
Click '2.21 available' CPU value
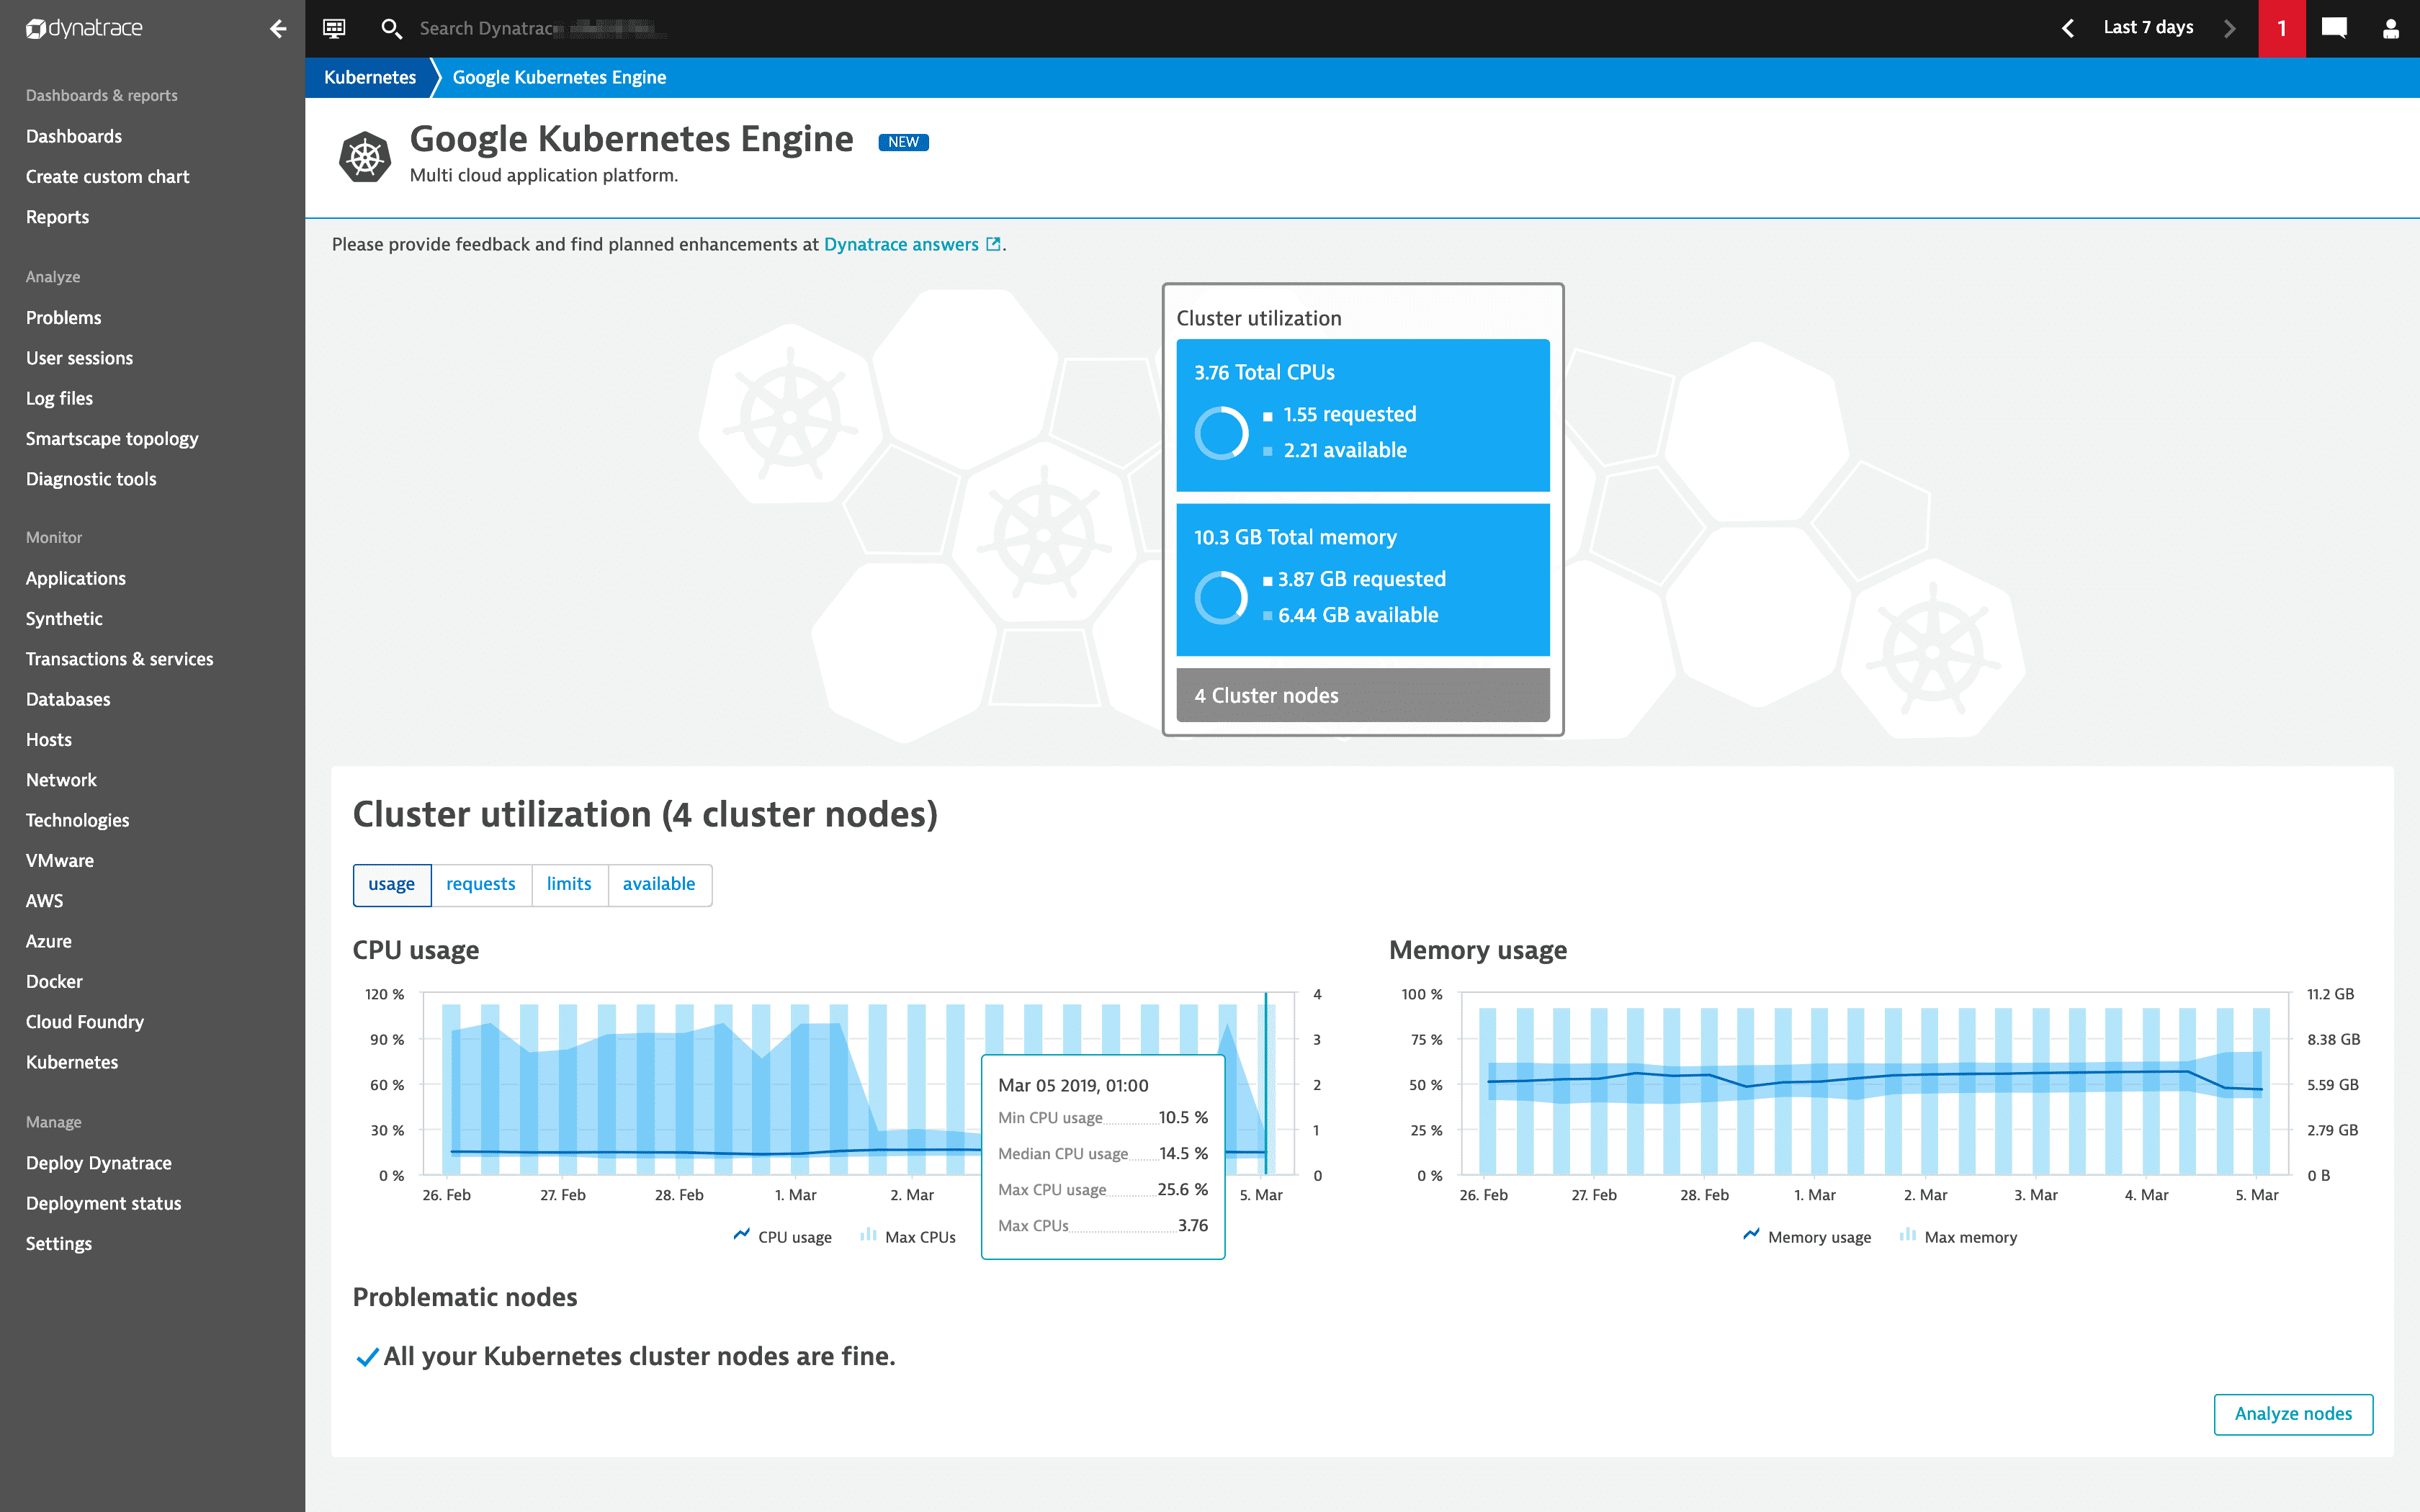point(1345,450)
